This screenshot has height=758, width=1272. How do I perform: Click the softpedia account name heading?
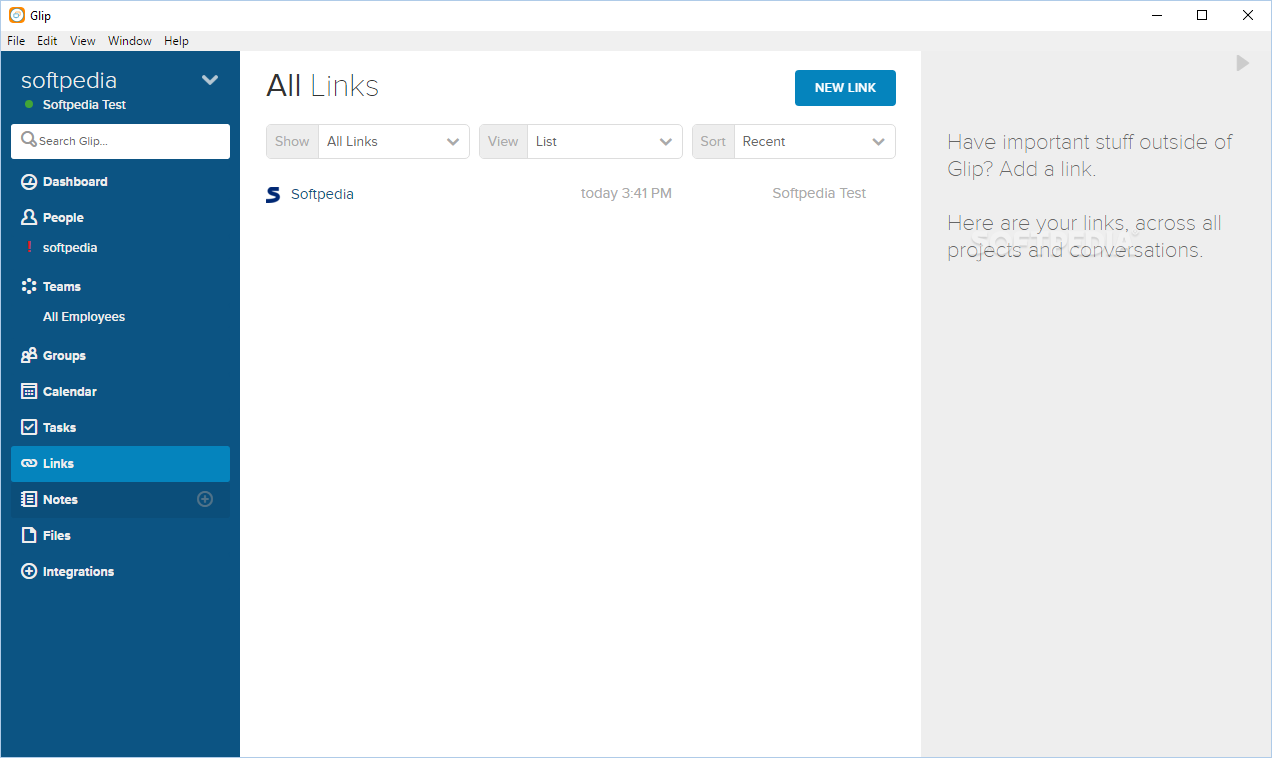tap(69, 81)
